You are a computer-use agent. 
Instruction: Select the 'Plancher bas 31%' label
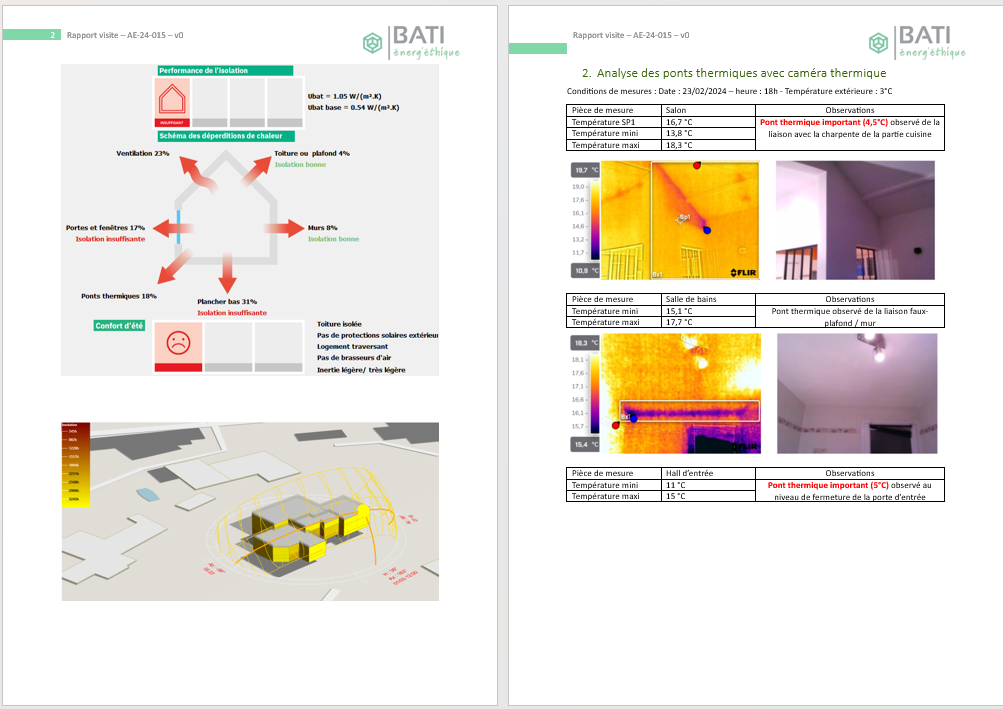(x=227, y=301)
